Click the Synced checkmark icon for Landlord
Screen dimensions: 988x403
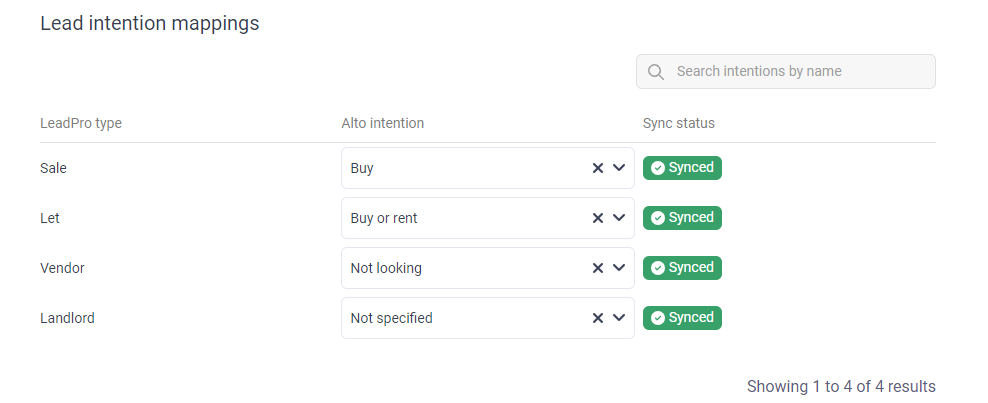click(x=658, y=318)
